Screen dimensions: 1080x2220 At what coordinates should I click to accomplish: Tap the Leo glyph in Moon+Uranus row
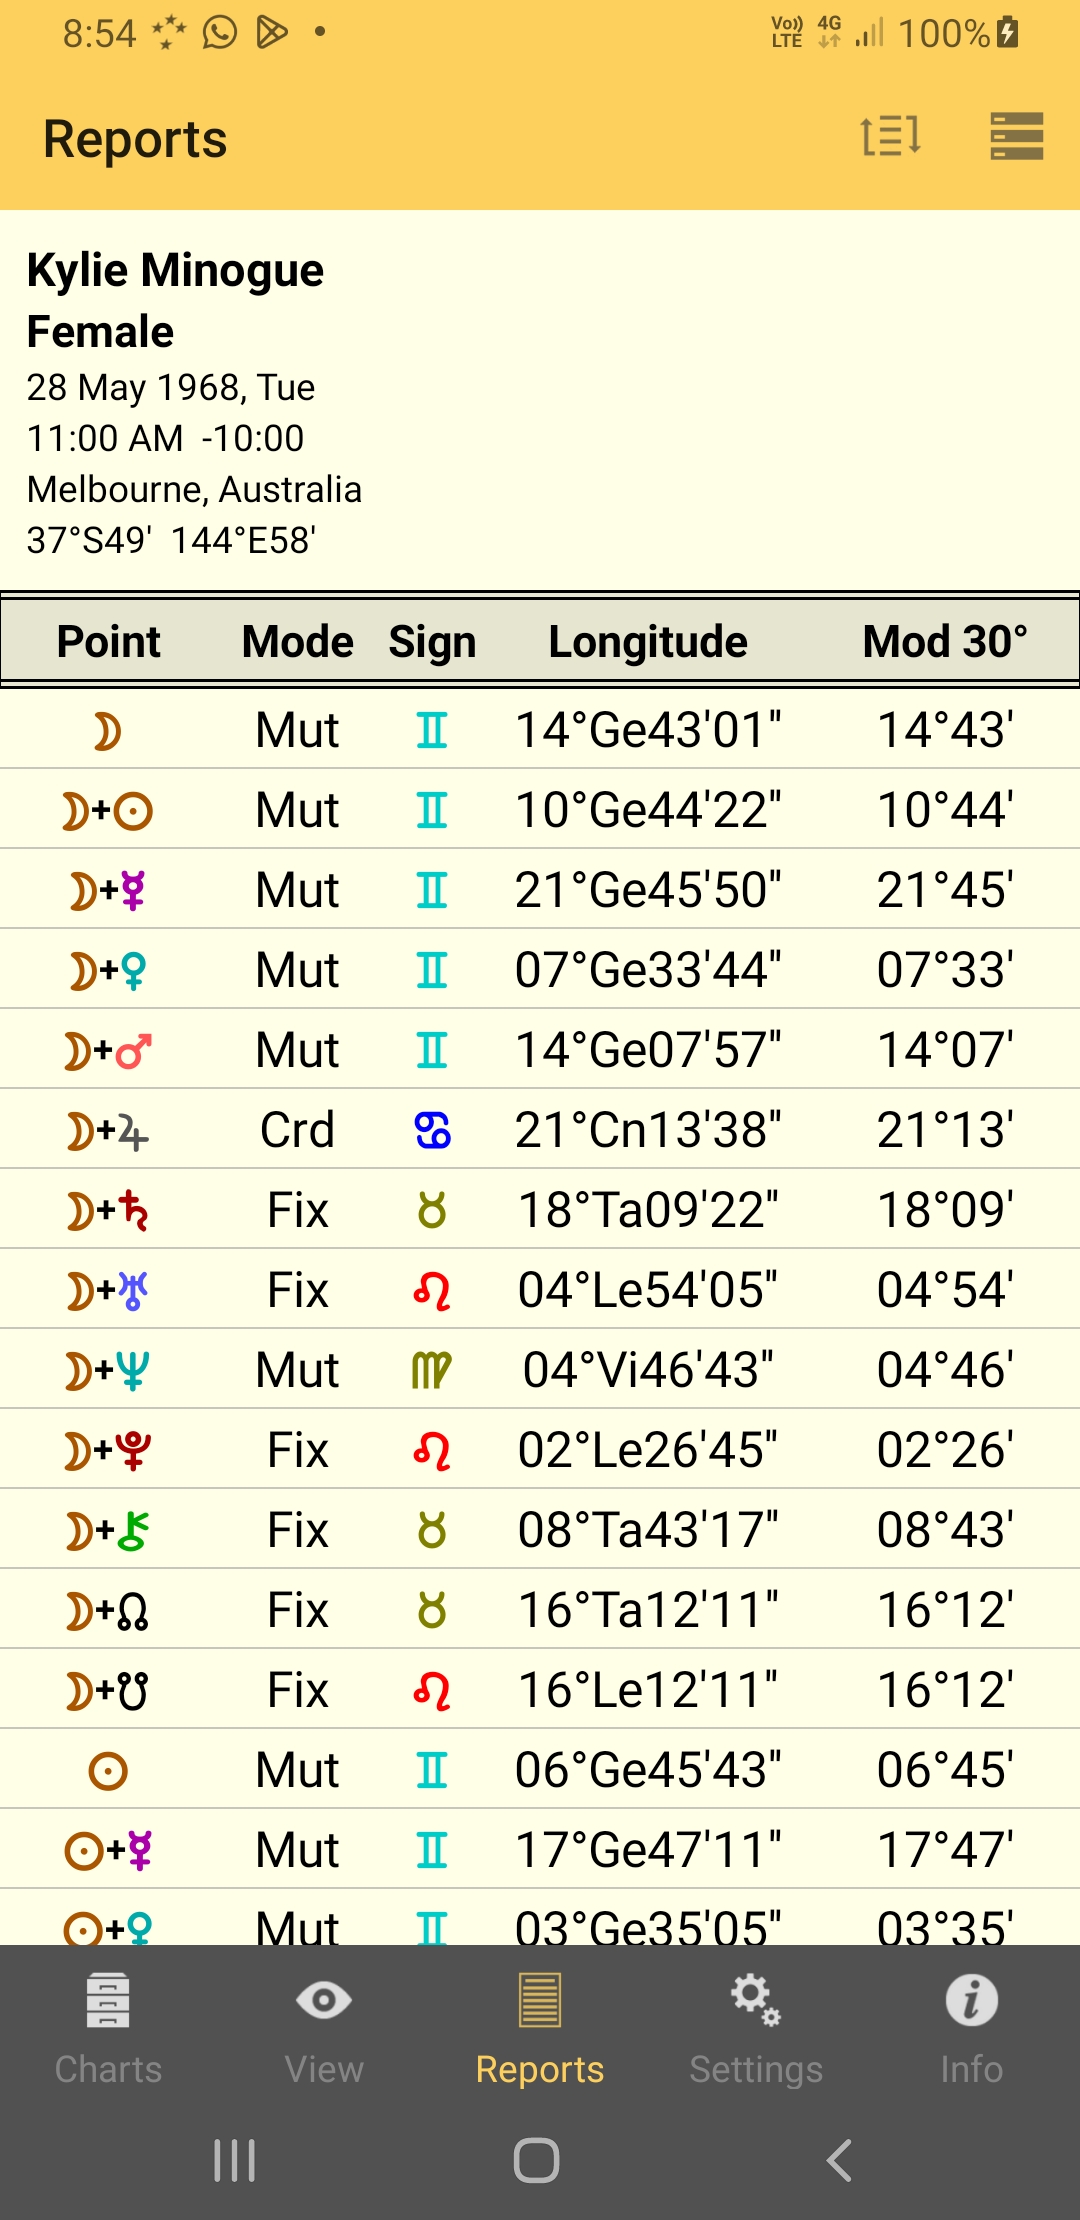432,1291
